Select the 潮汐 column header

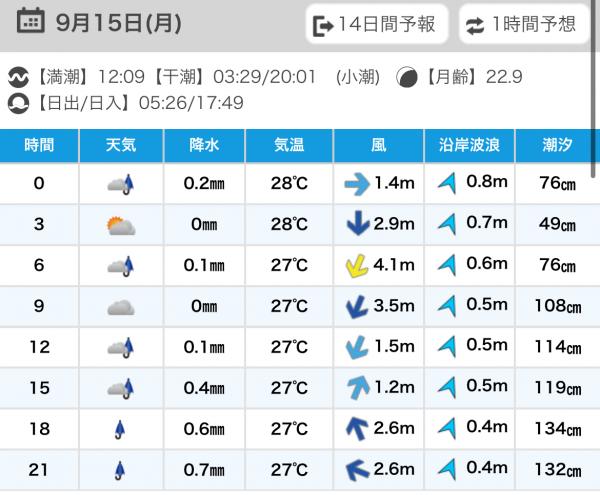tap(557, 144)
